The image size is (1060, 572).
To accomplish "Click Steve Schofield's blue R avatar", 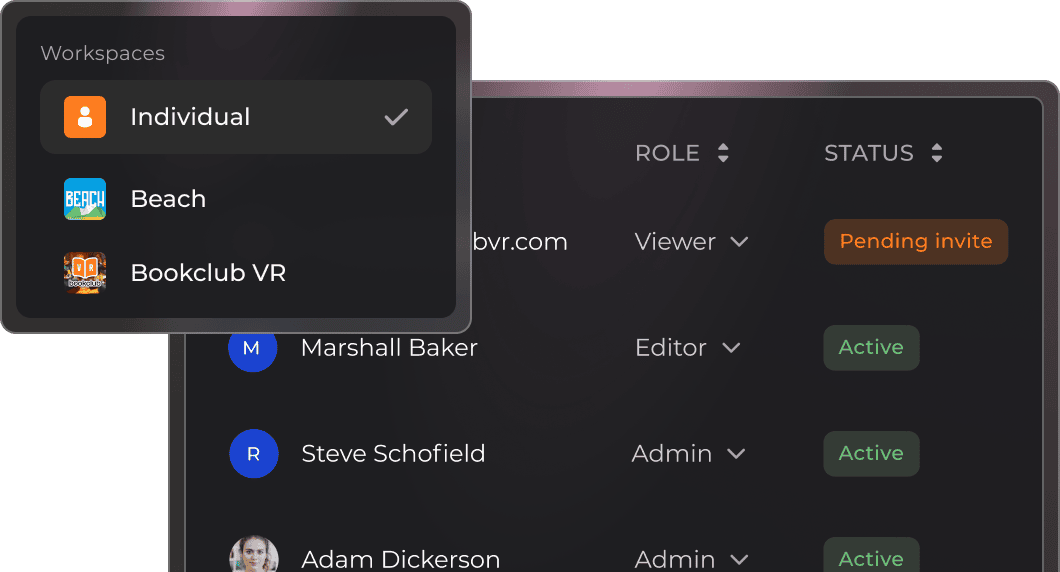I will [252, 454].
